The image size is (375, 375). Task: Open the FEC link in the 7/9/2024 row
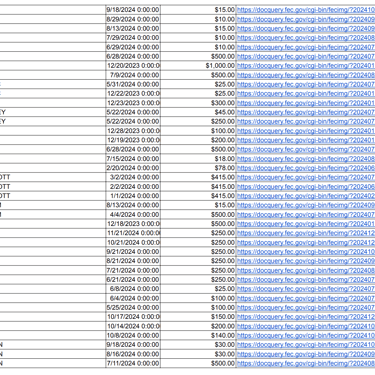306,75
